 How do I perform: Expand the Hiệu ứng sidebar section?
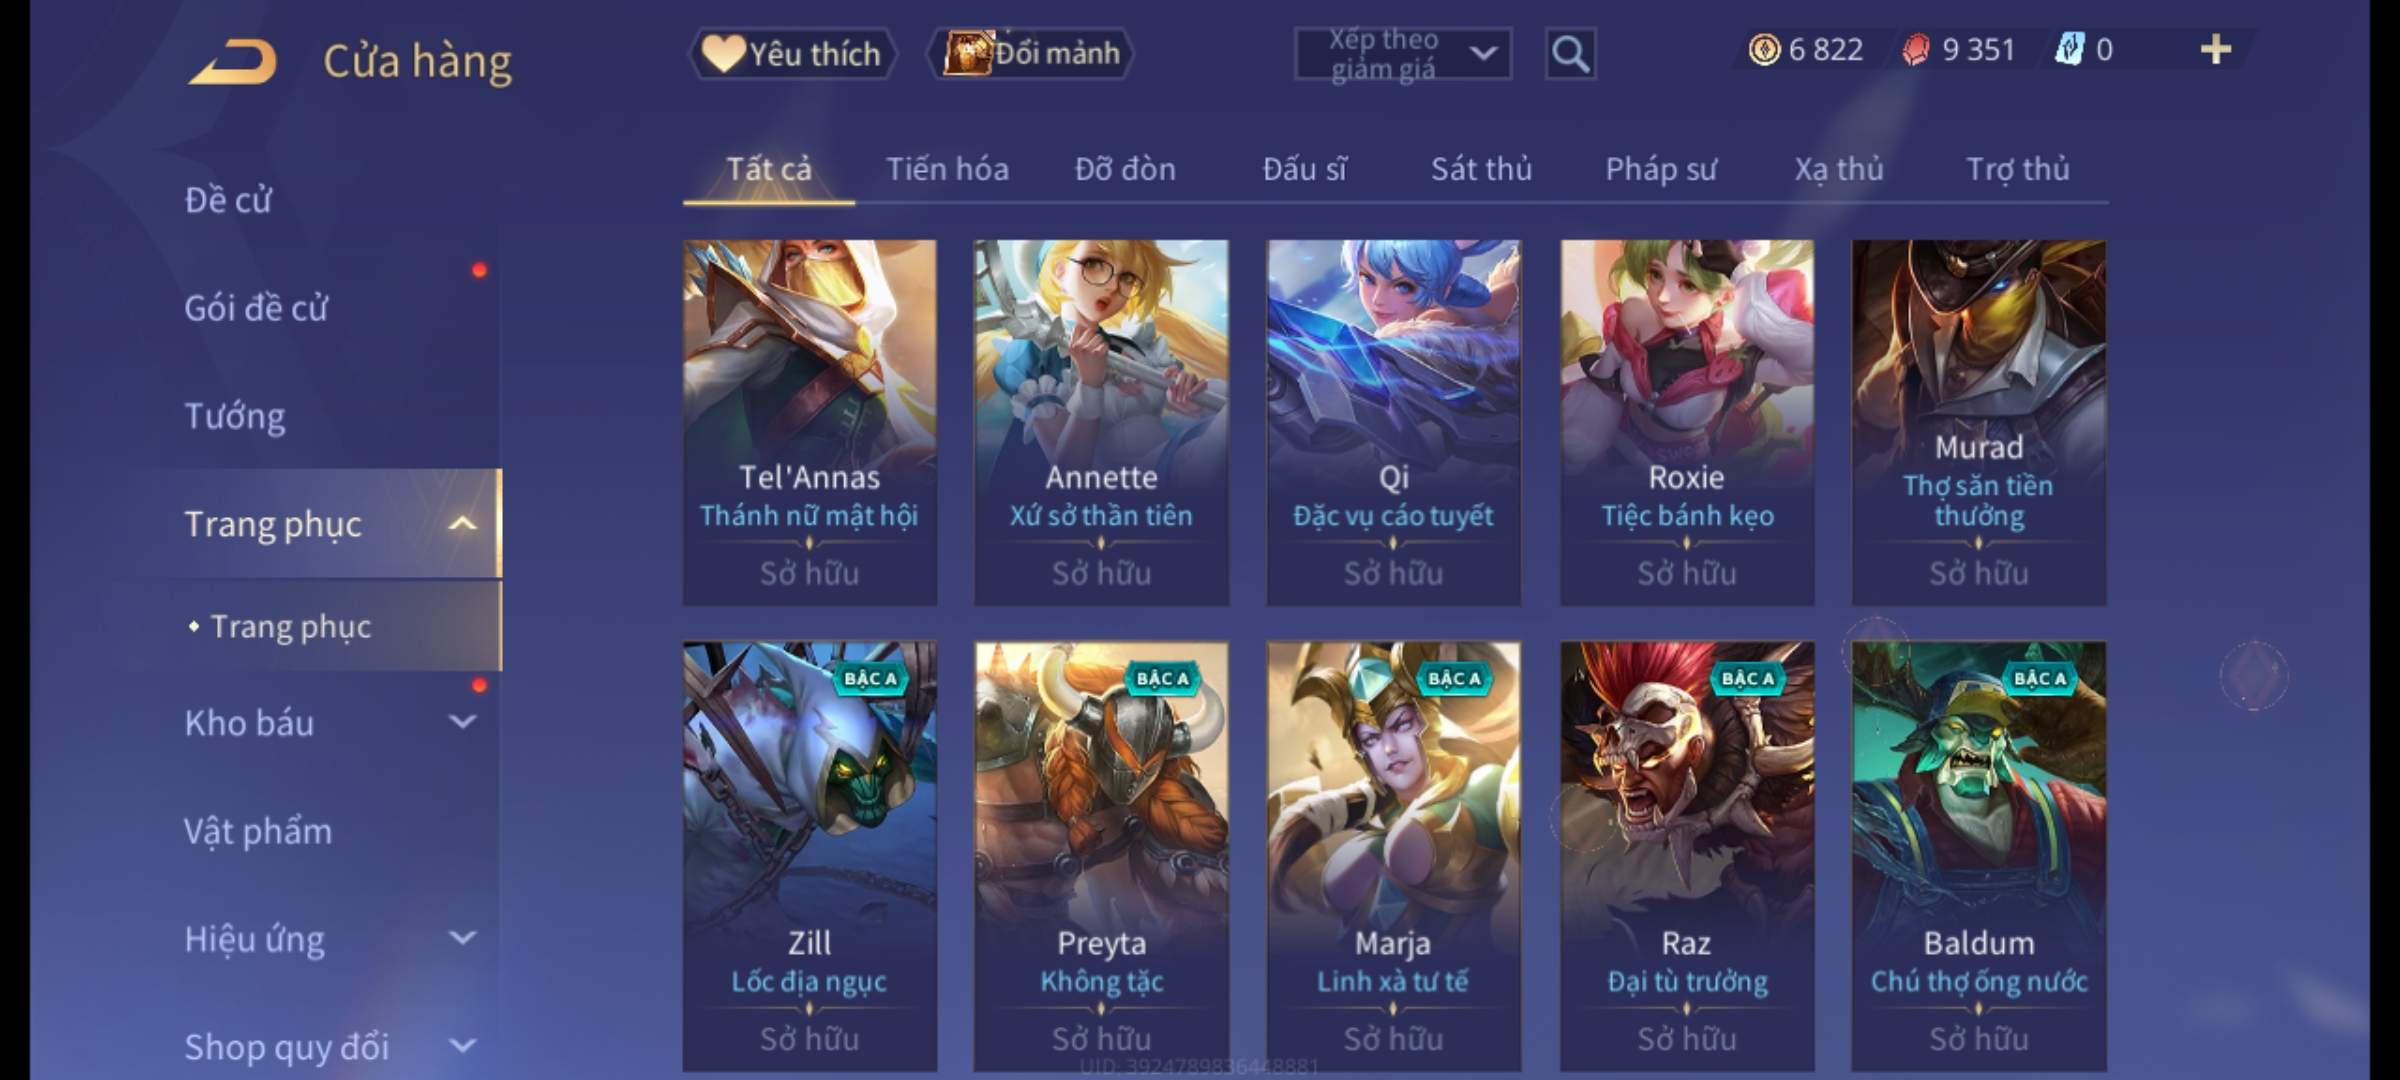[462, 937]
